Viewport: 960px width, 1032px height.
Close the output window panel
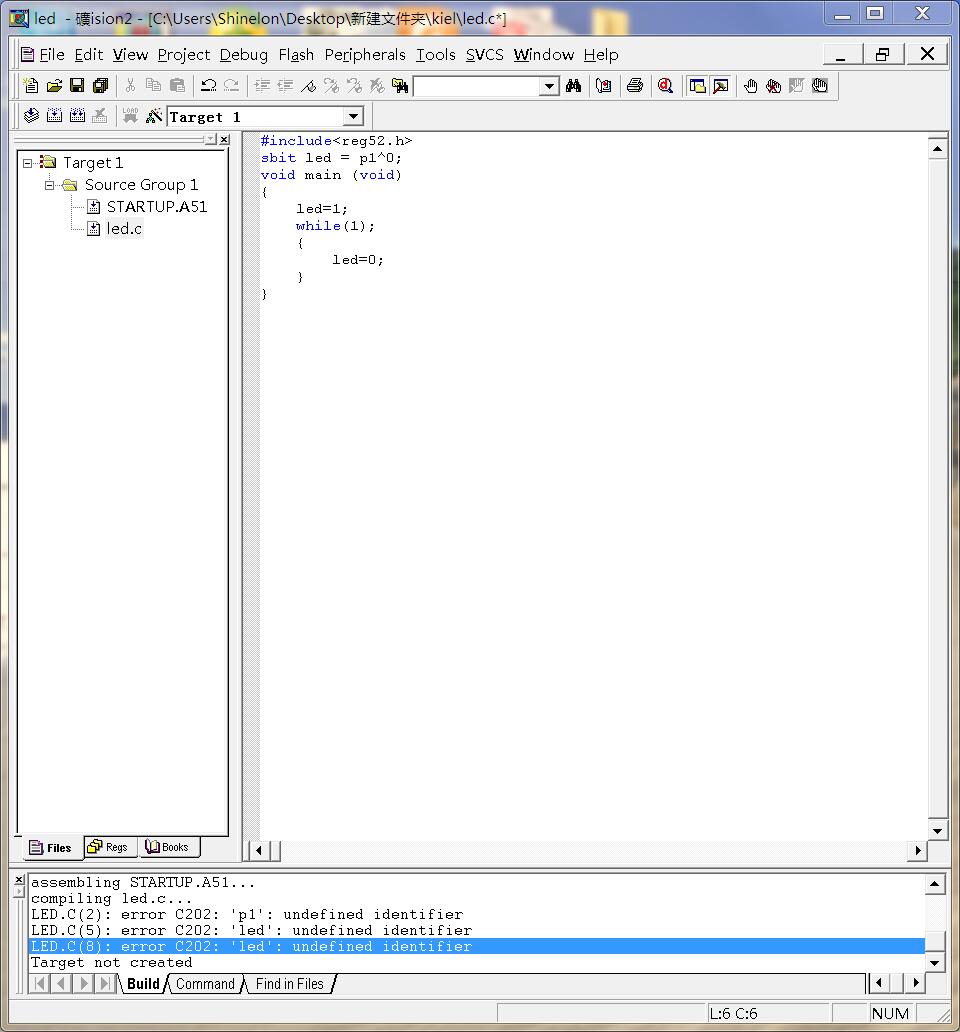click(19, 880)
